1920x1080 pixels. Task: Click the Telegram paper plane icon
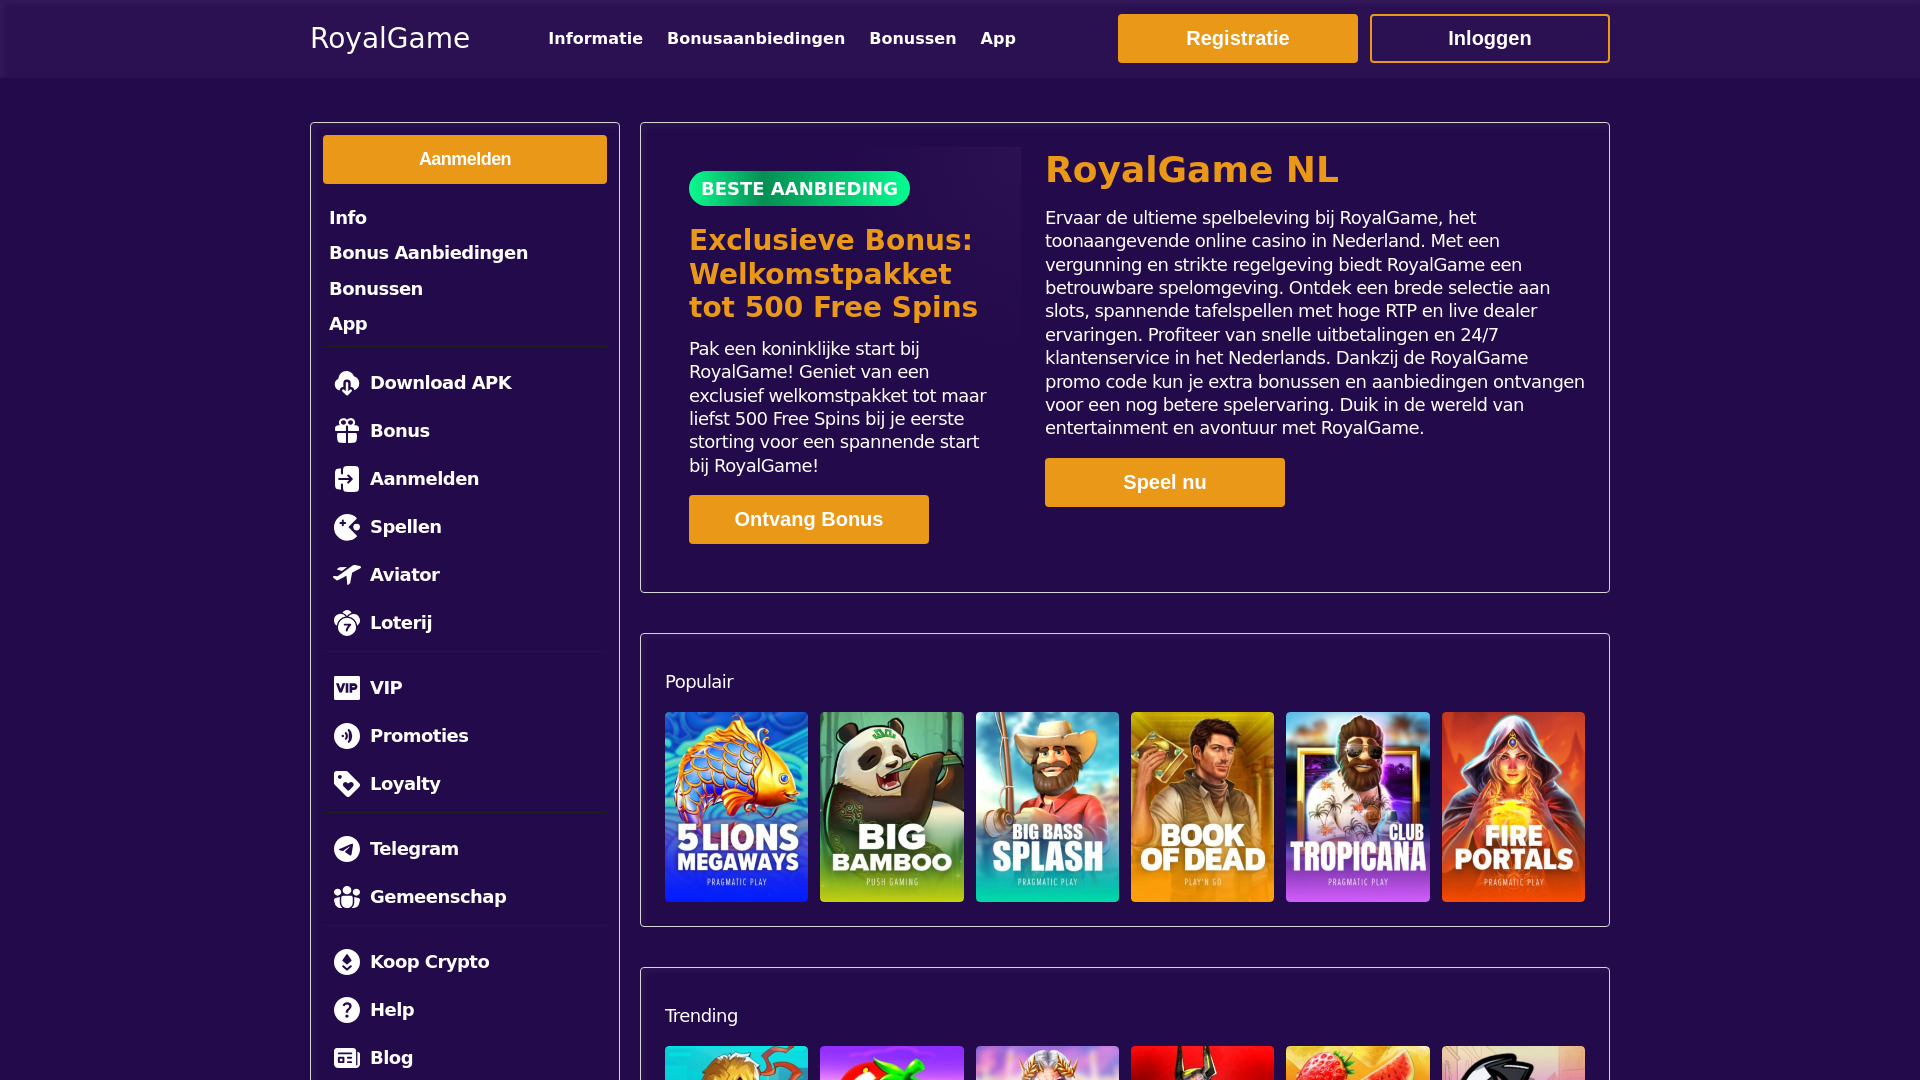coord(347,849)
